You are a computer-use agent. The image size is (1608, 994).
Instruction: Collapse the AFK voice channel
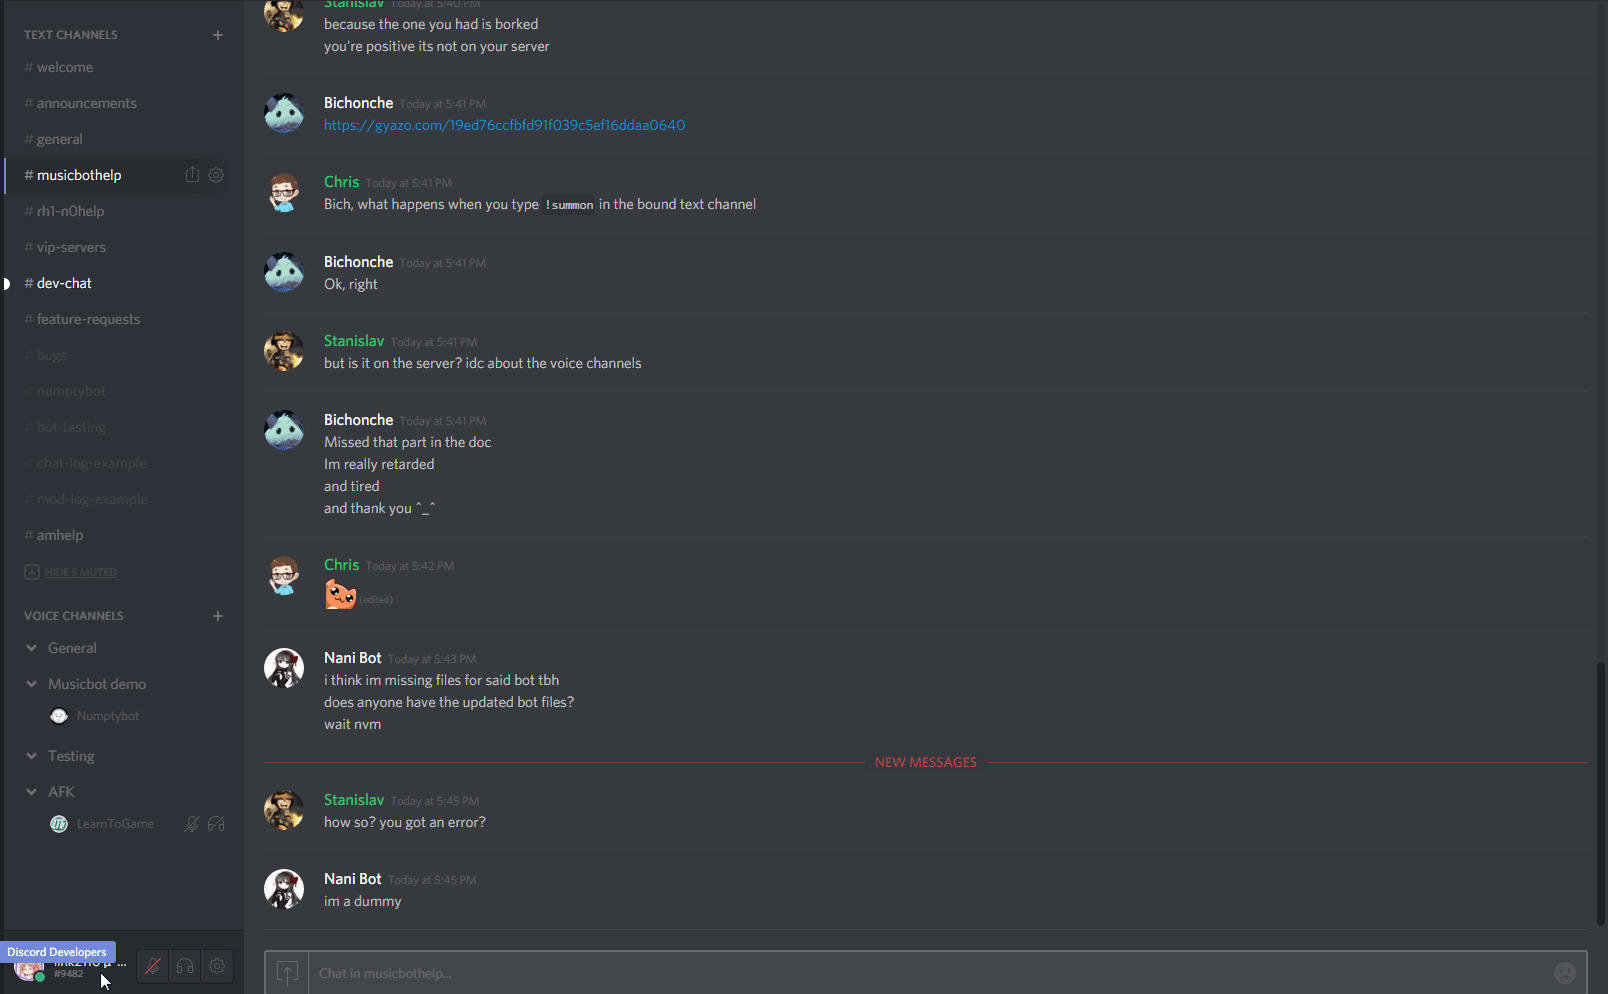[32, 792]
